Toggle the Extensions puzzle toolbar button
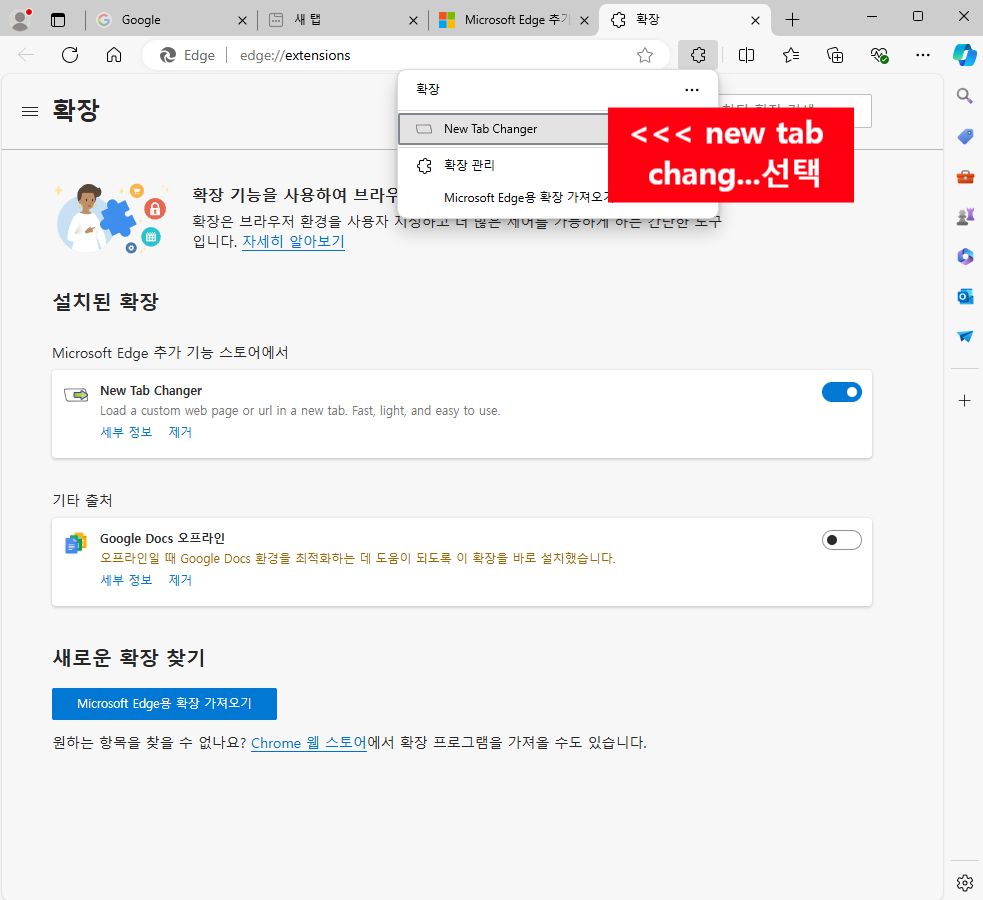The image size is (983, 900). tap(698, 55)
